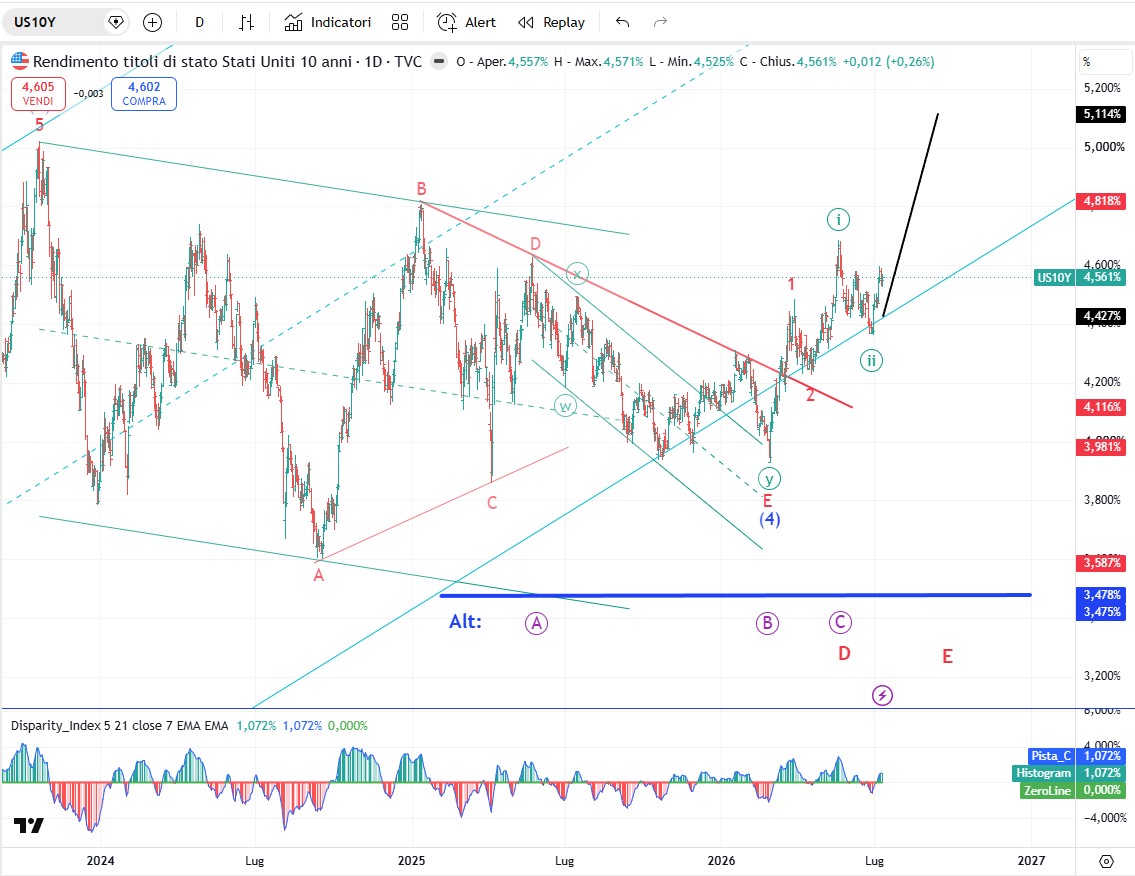Screen dimensions: 1135x876
Task: Click the 3,478% blue price label
Action: click(1102, 595)
